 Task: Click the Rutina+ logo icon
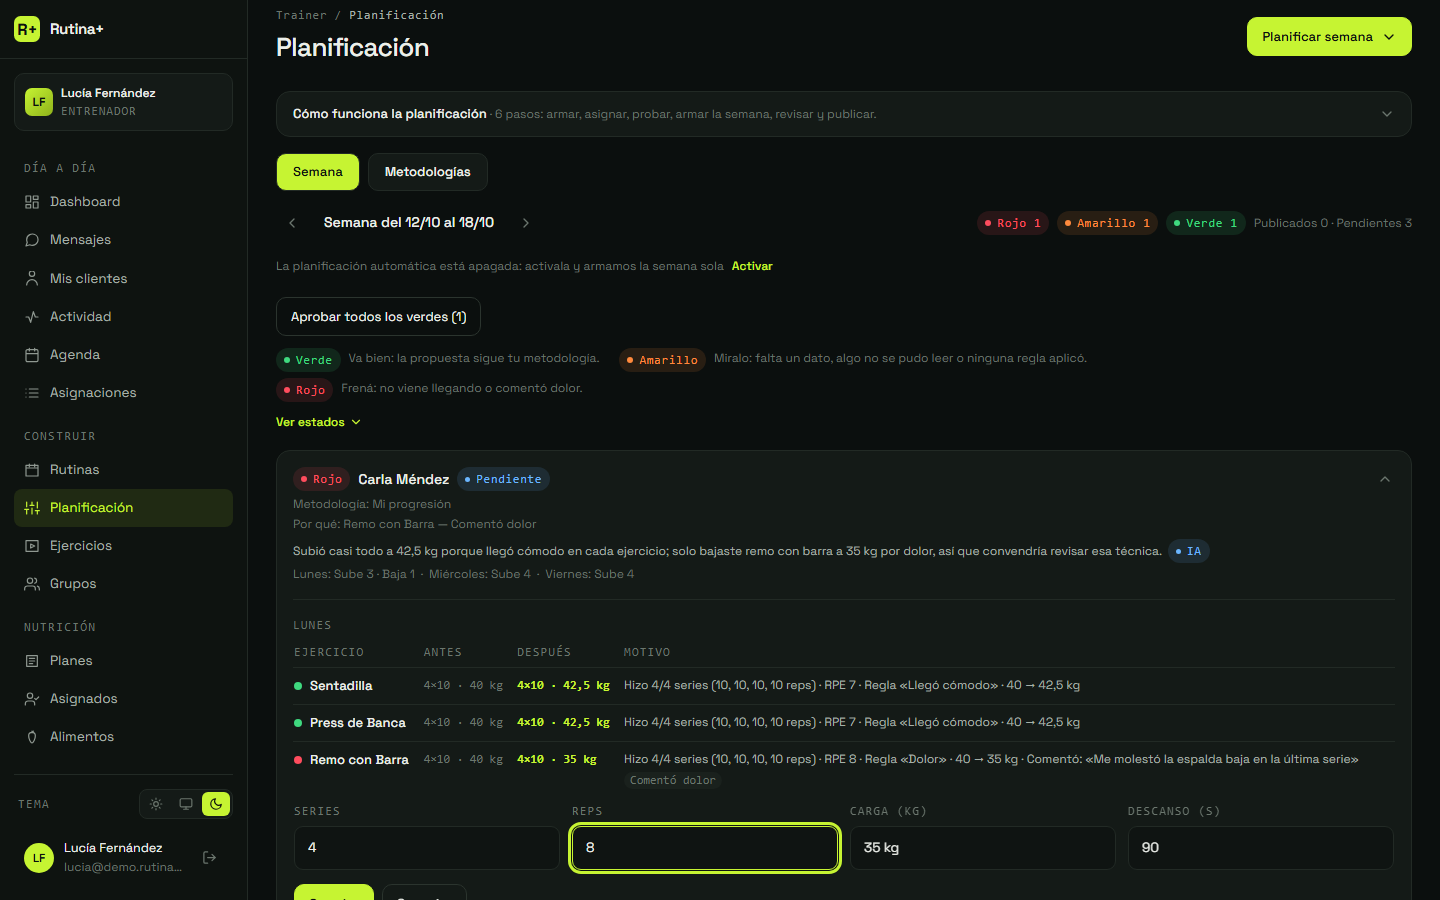[x=27, y=29]
